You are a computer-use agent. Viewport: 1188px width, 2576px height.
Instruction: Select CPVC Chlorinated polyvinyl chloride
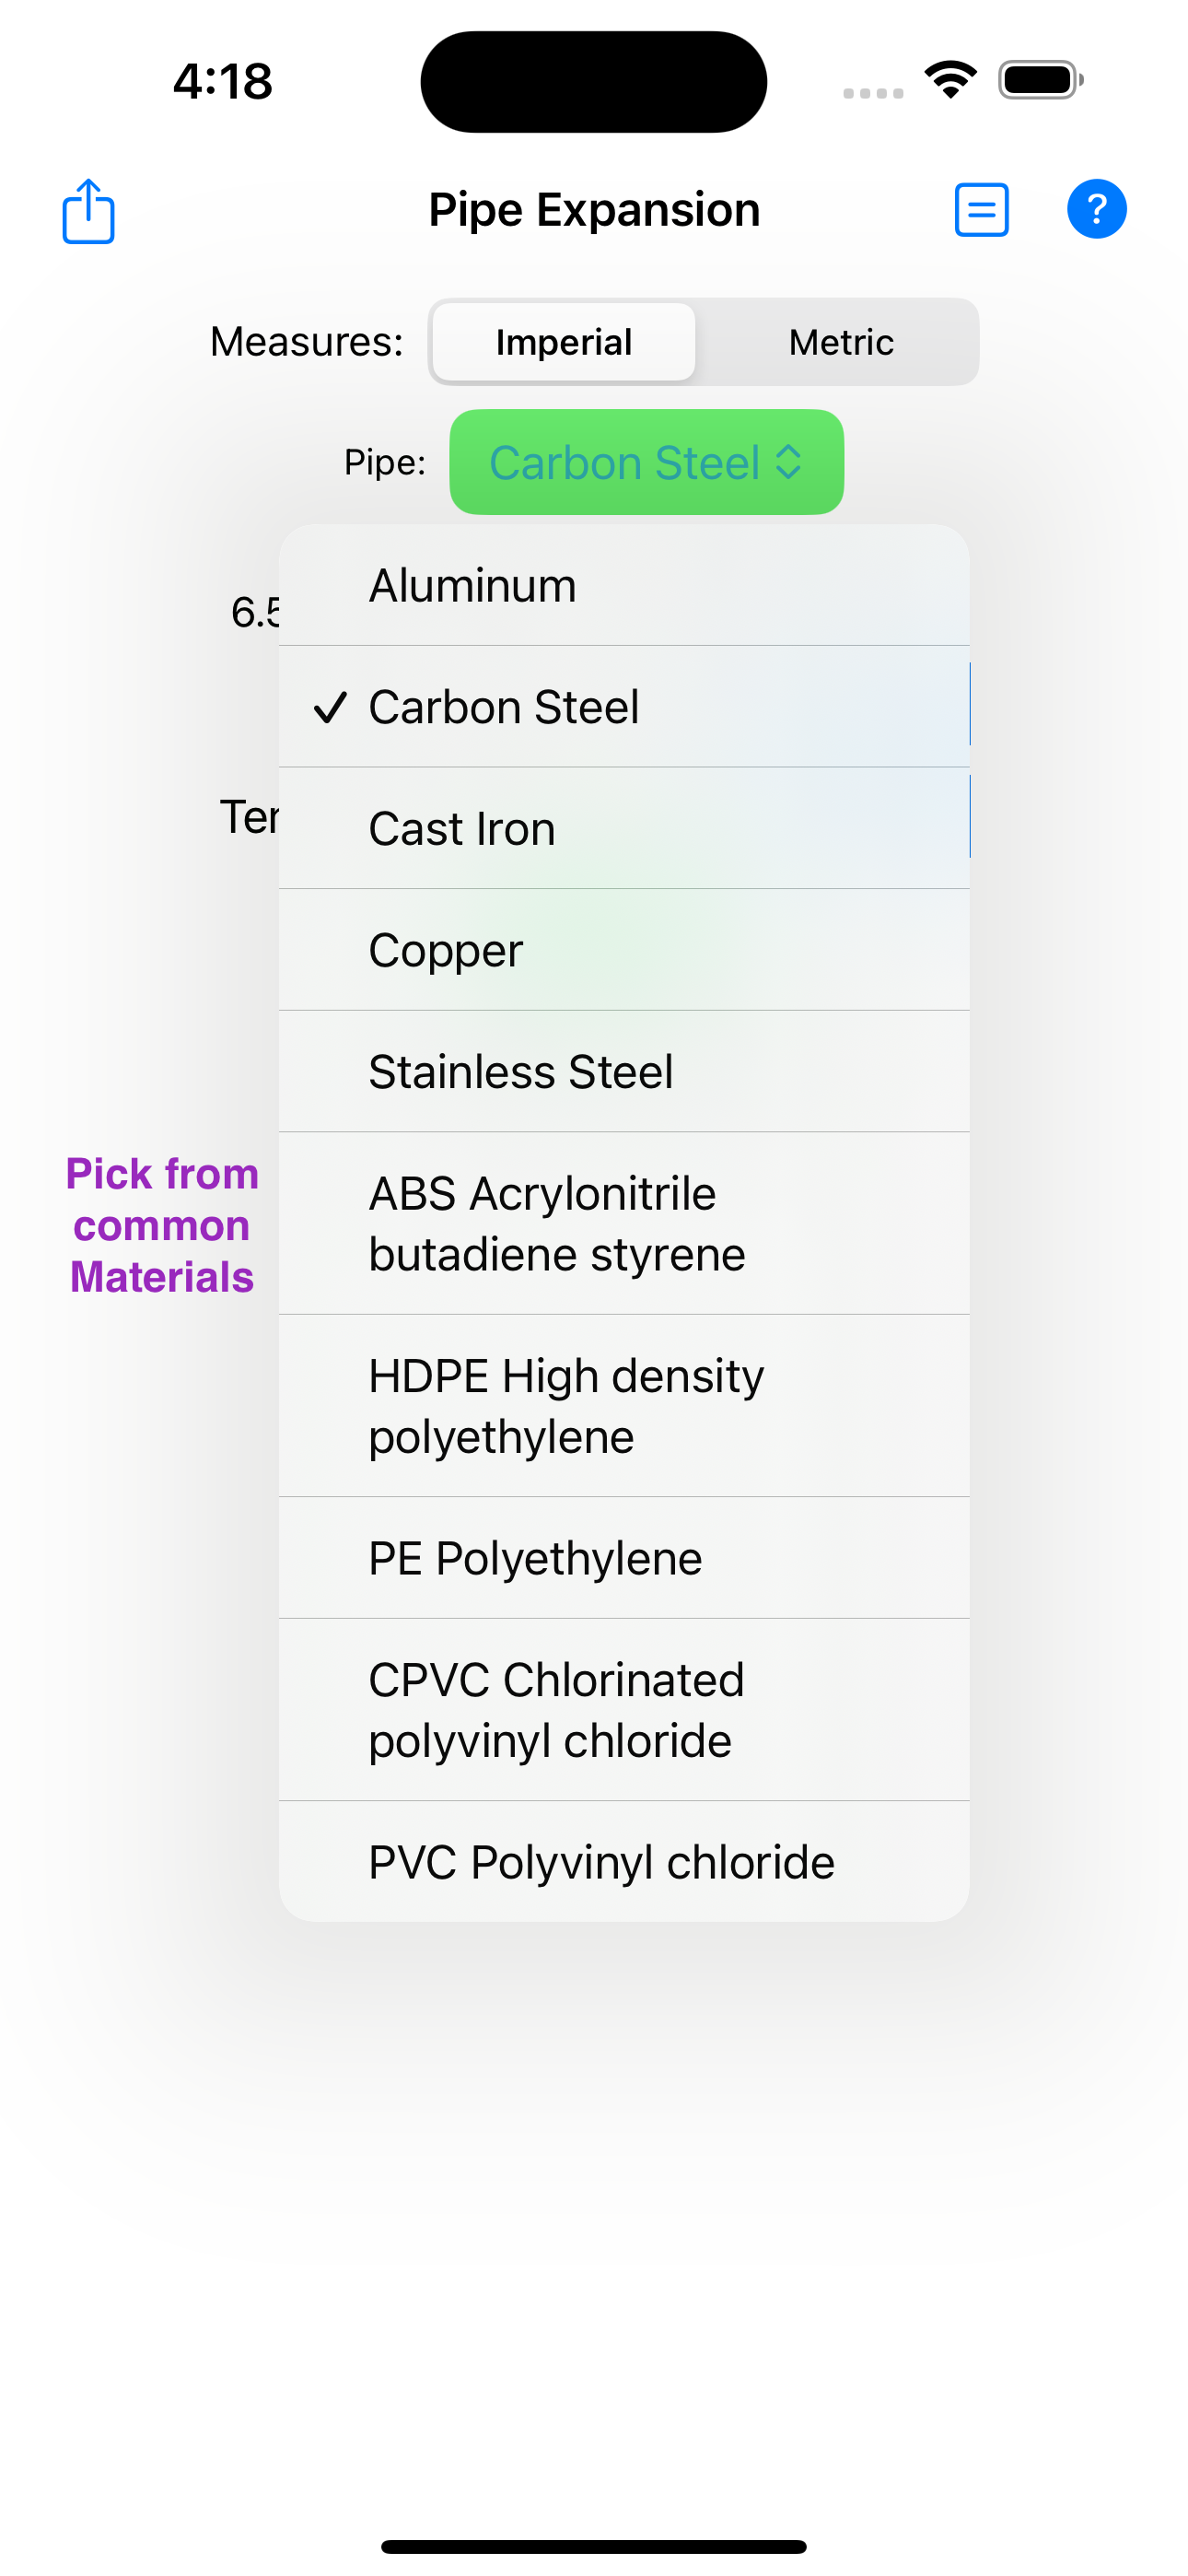click(623, 1710)
